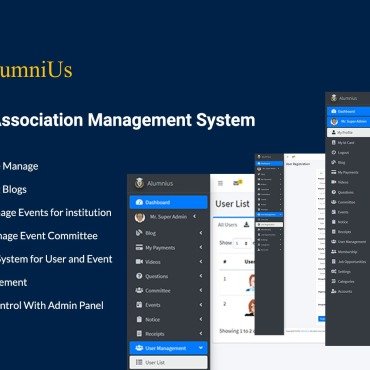Click the Blog icon in the rightmost sidebar

click(333, 162)
